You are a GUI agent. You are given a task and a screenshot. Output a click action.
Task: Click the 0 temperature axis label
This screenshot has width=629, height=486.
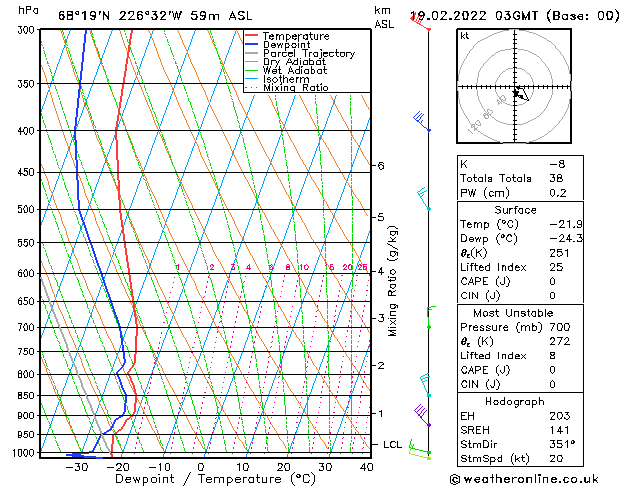click(201, 467)
